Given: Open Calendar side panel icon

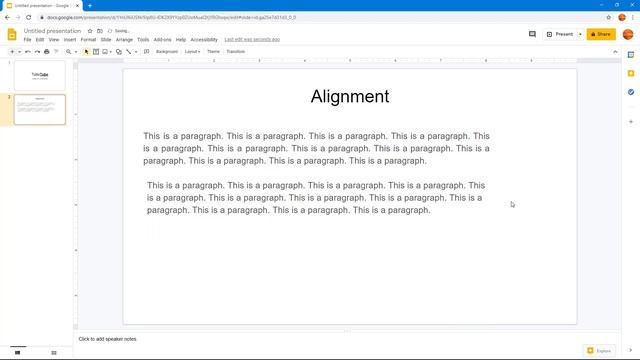Looking at the screenshot, I should pyautogui.click(x=631, y=55).
